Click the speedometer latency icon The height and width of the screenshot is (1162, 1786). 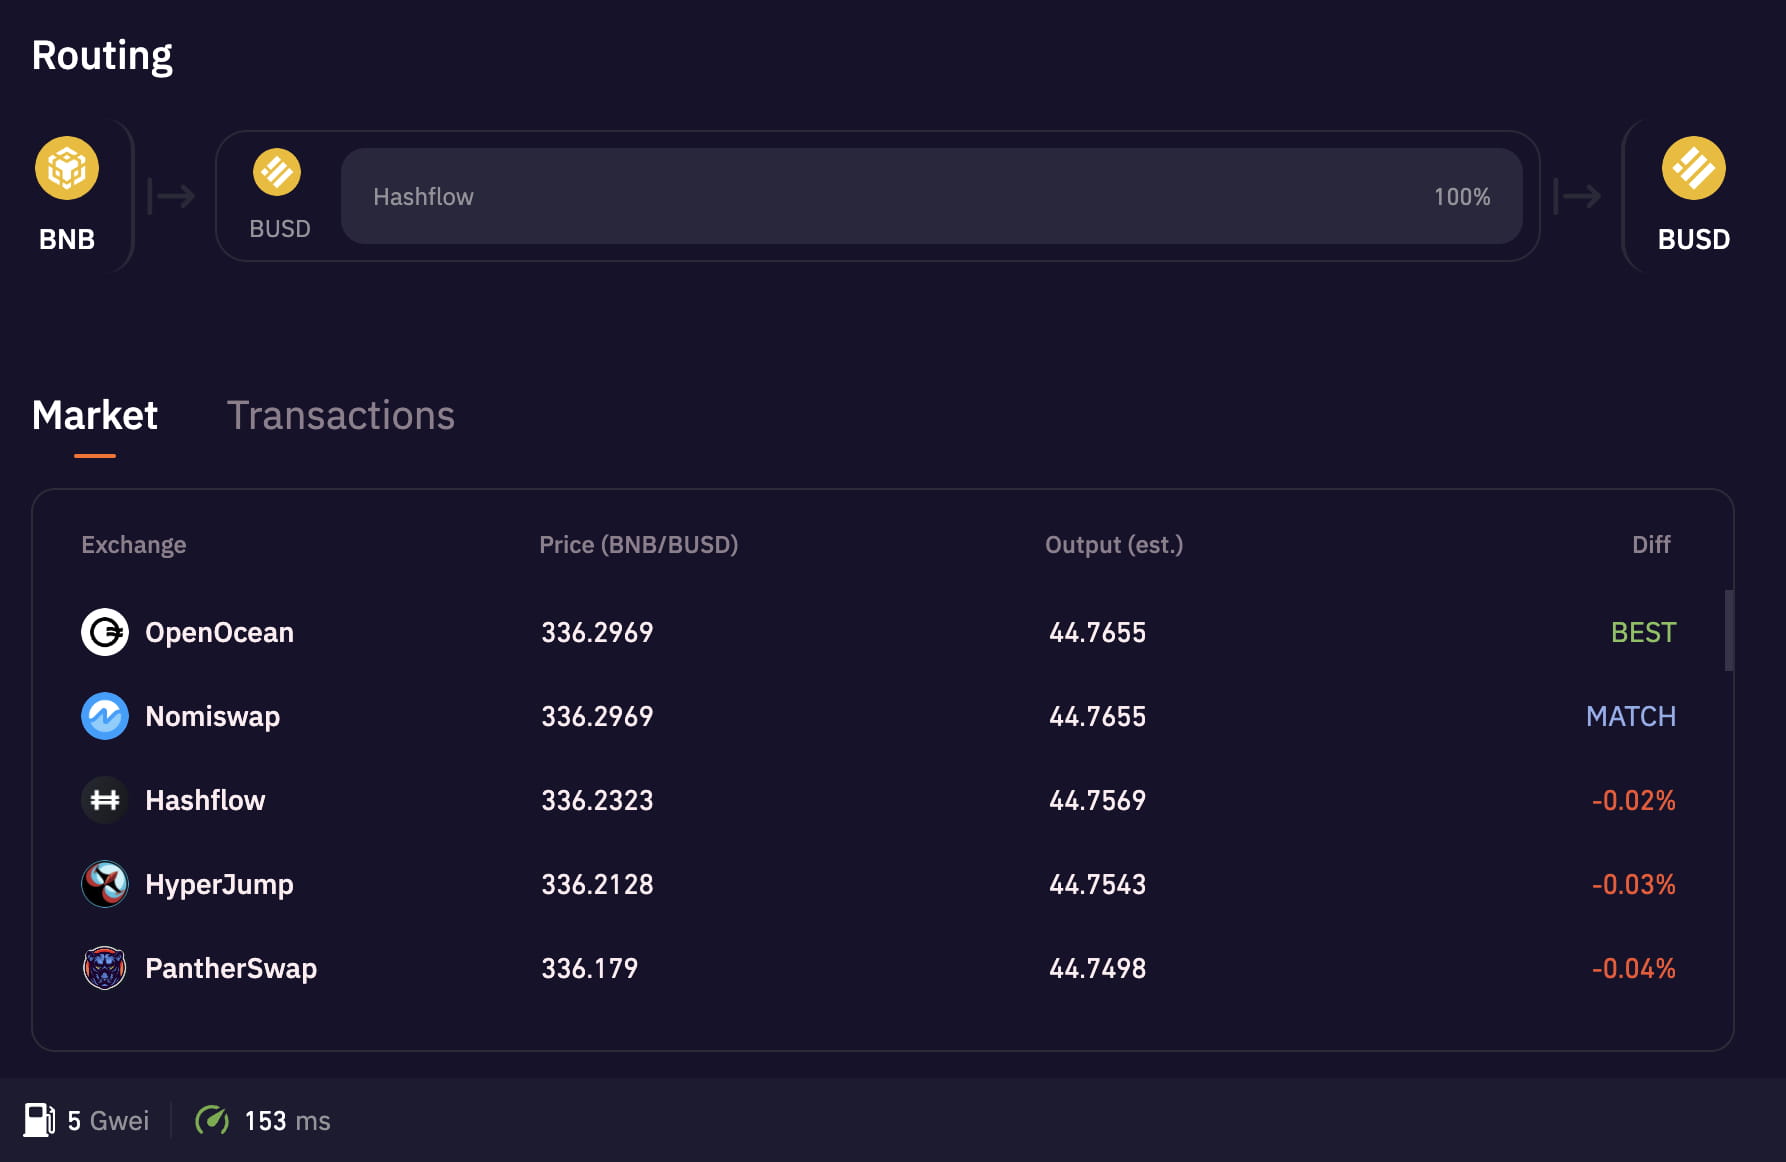tap(212, 1120)
